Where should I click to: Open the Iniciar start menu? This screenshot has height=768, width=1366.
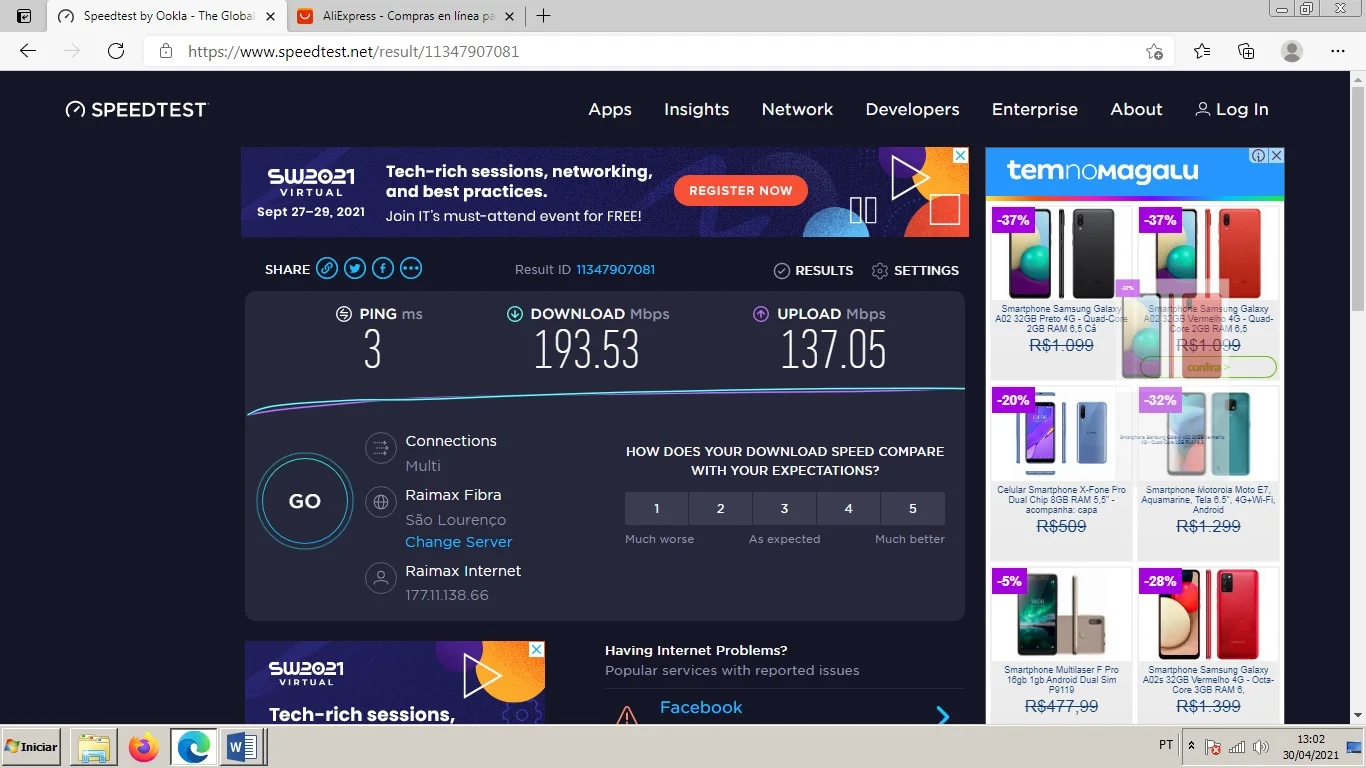click(32, 747)
